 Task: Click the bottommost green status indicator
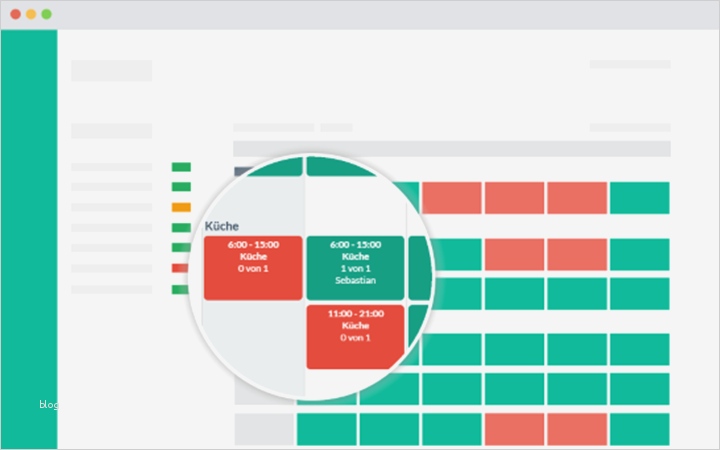[x=181, y=289]
